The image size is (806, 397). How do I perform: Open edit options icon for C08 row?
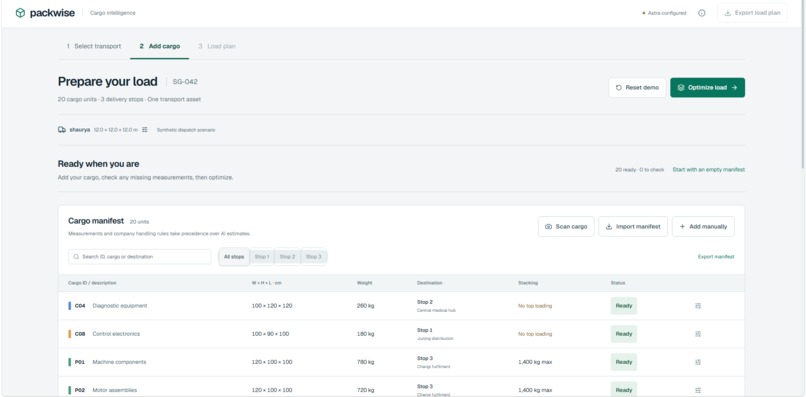point(698,334)
